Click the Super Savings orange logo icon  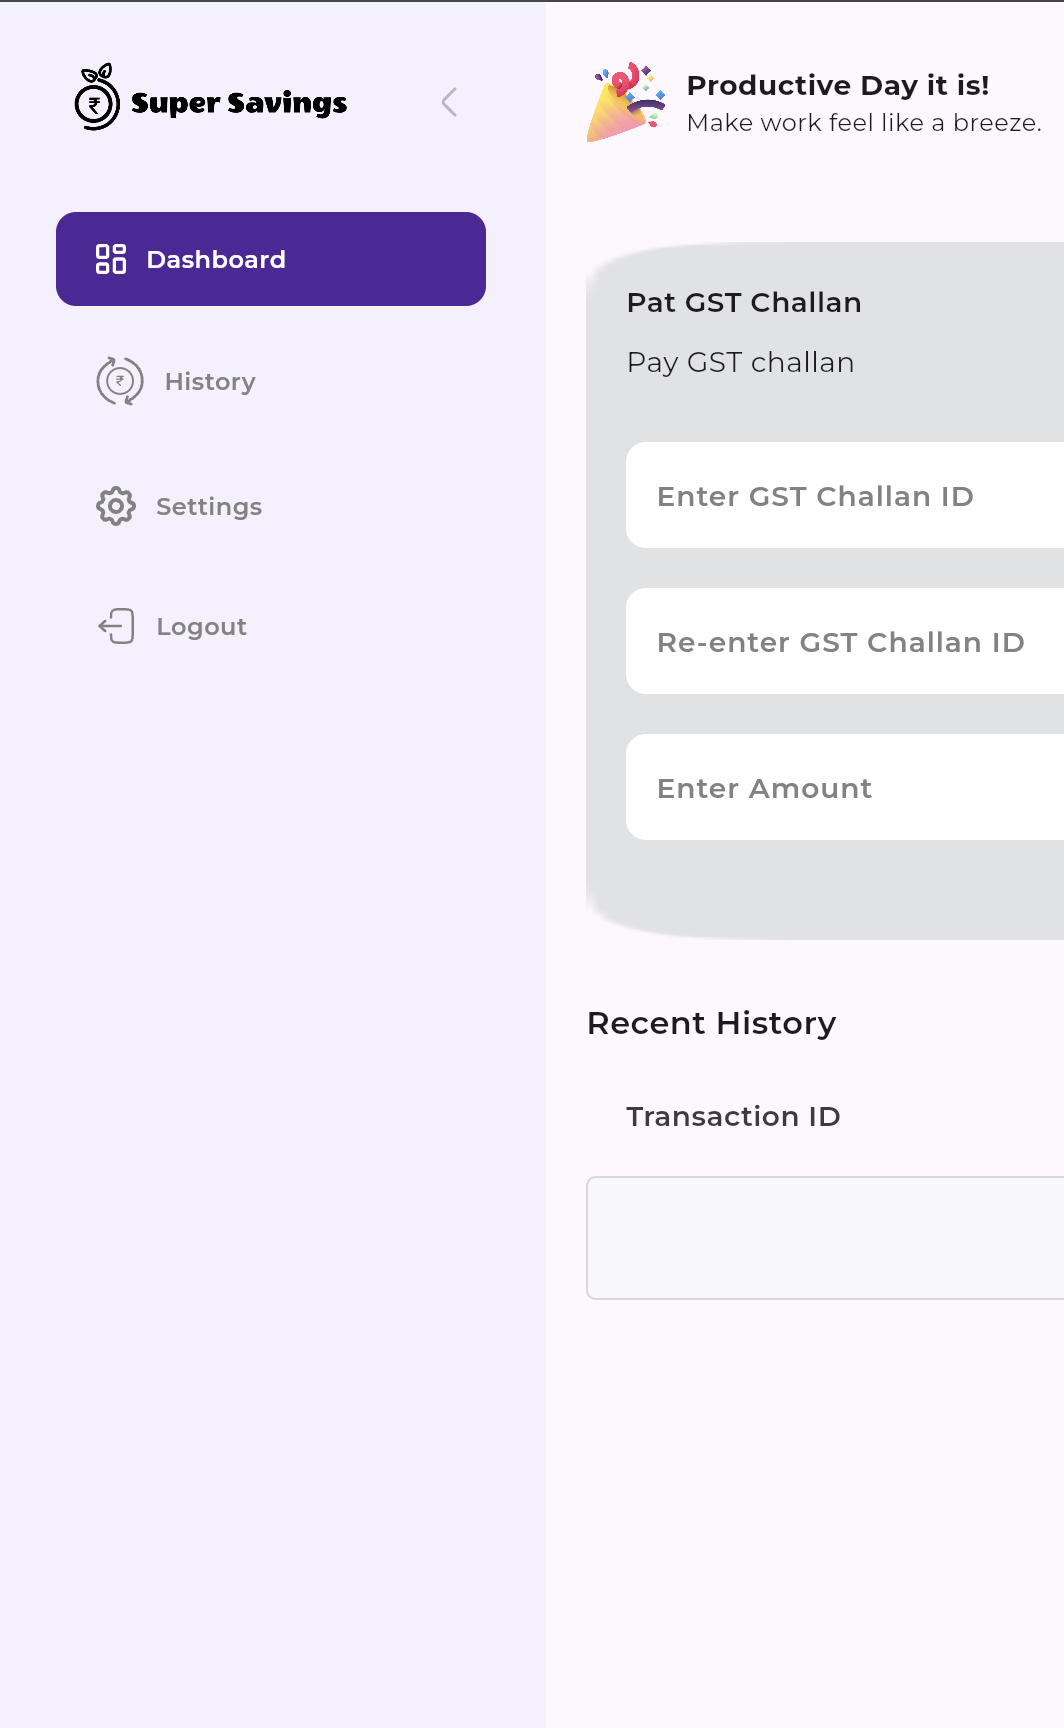97,98
